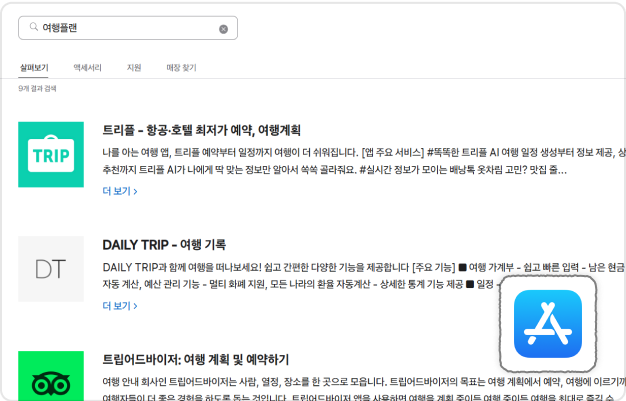Open the 트리플 항공·호텔 최저가 예약 title
626x401 pixels.
202,130
